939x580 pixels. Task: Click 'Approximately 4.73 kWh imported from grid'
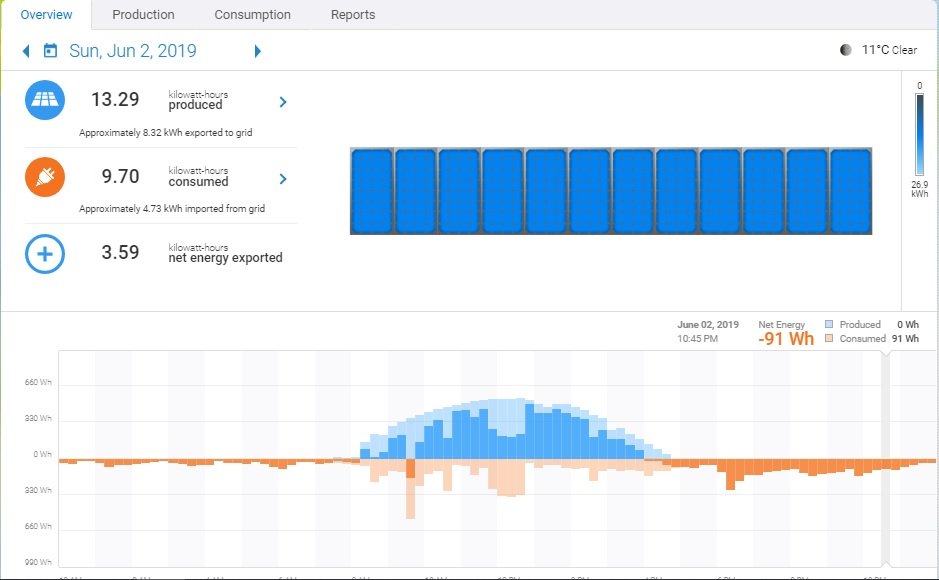172,208
